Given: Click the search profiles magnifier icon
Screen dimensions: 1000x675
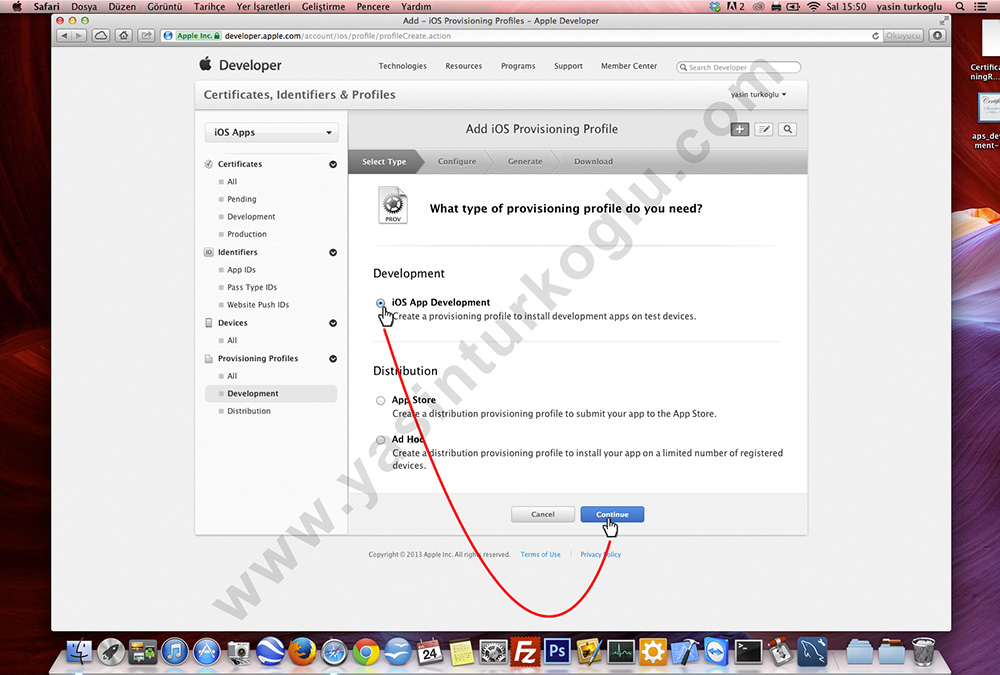Looking at the screenshot, I should click(x=788, y=130).
